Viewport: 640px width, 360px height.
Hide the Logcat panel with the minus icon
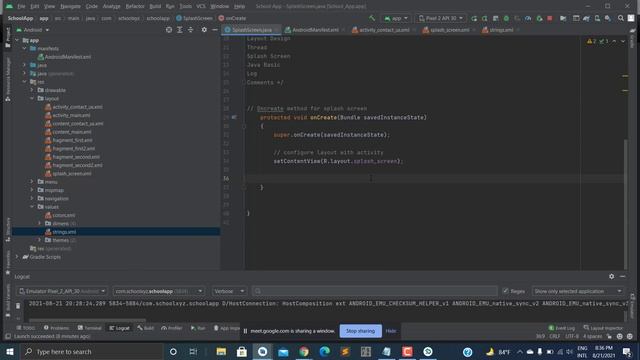point(622,276)
